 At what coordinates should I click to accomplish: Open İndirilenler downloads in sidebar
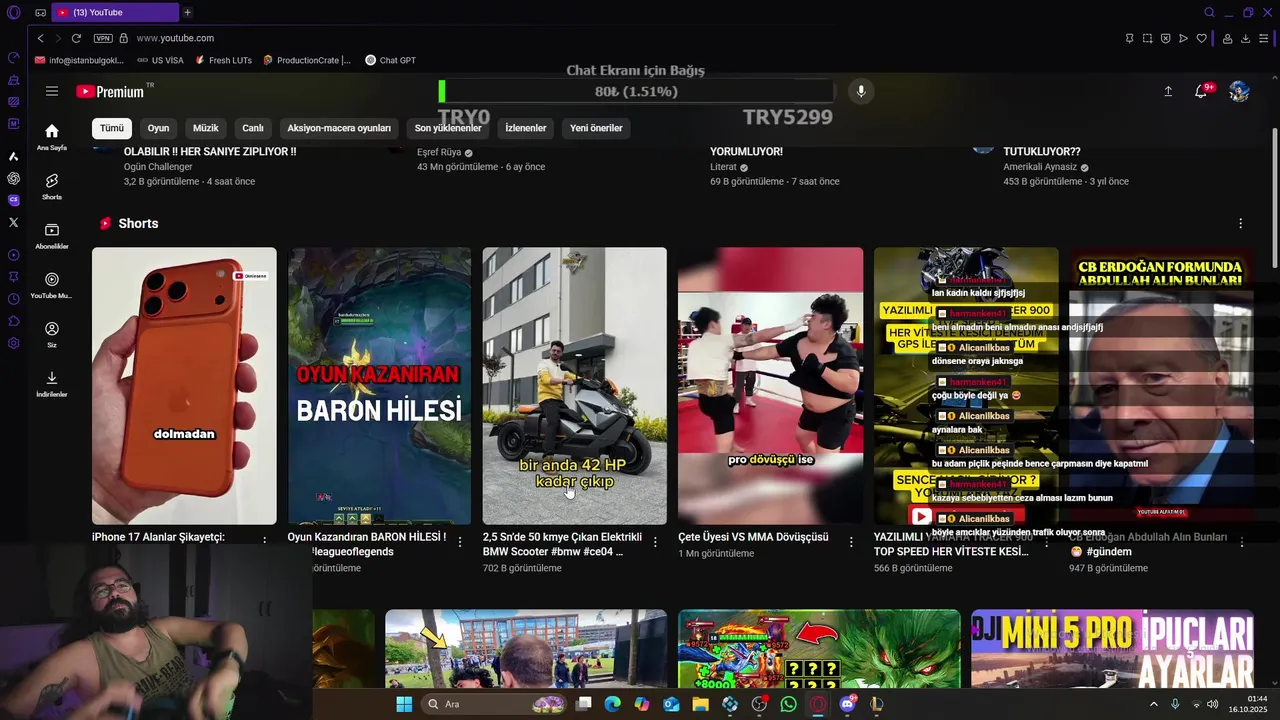[x=52, y=384]
